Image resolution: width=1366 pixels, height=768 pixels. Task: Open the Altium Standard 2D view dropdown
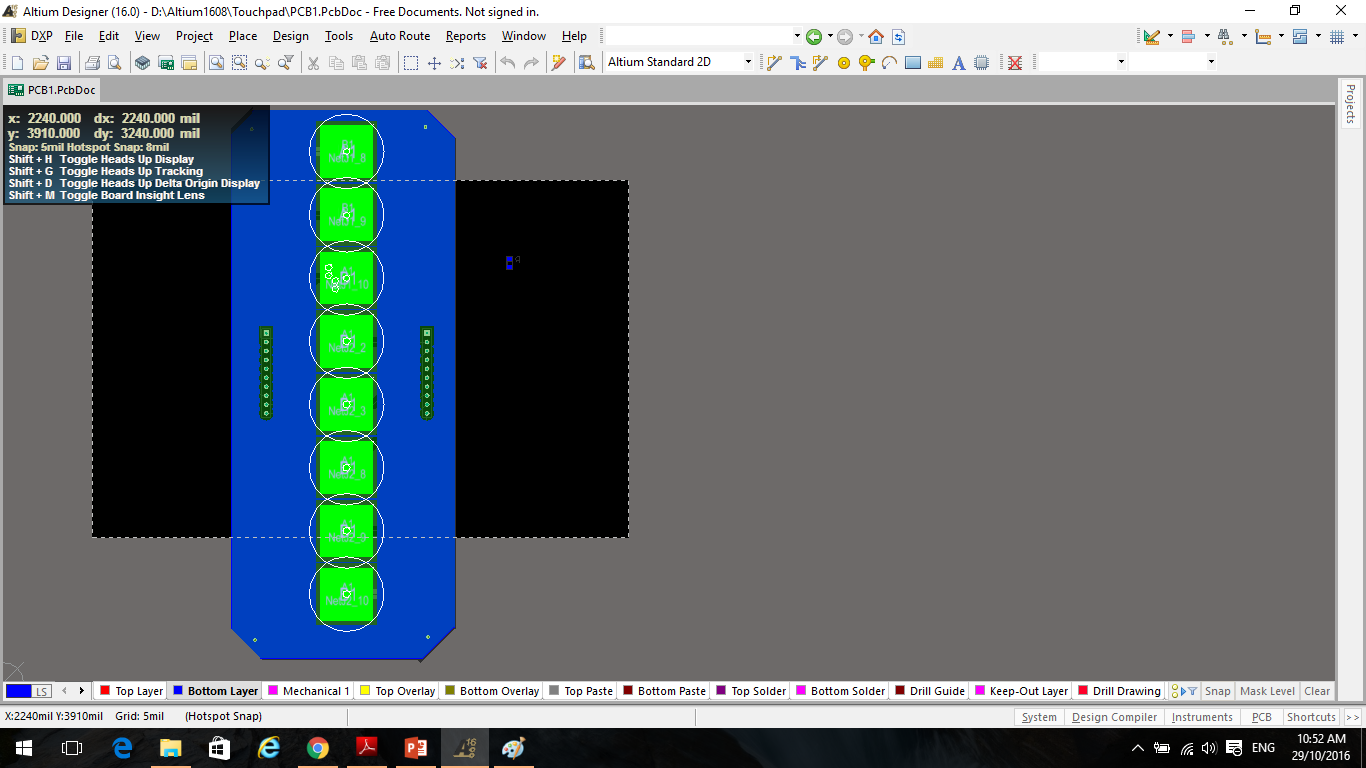pyautogui.click(x=747, y=62)
